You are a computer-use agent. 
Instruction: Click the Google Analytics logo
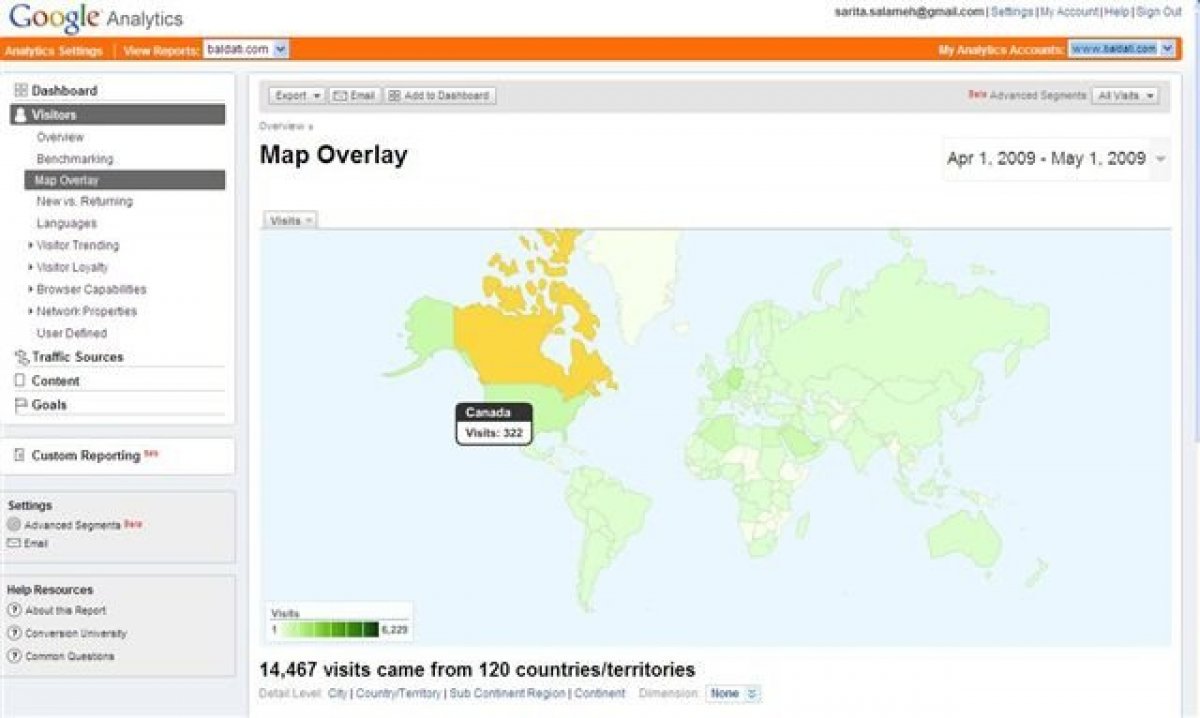96,18
